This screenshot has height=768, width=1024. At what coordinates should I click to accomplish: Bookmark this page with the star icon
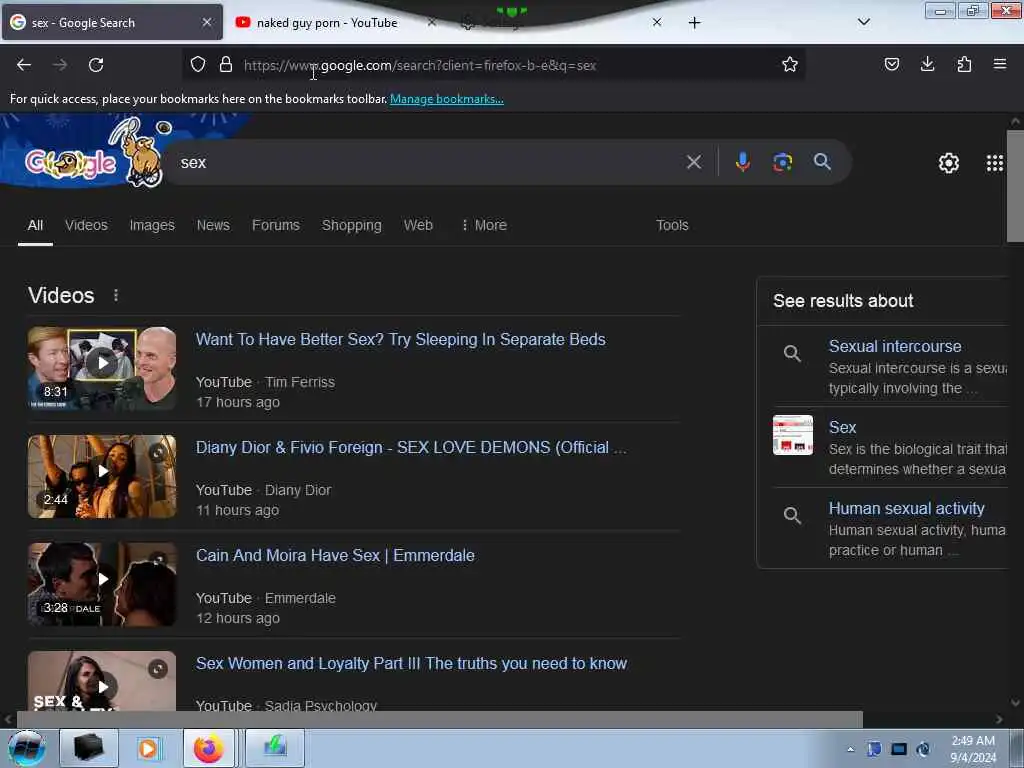pos(790,64)
